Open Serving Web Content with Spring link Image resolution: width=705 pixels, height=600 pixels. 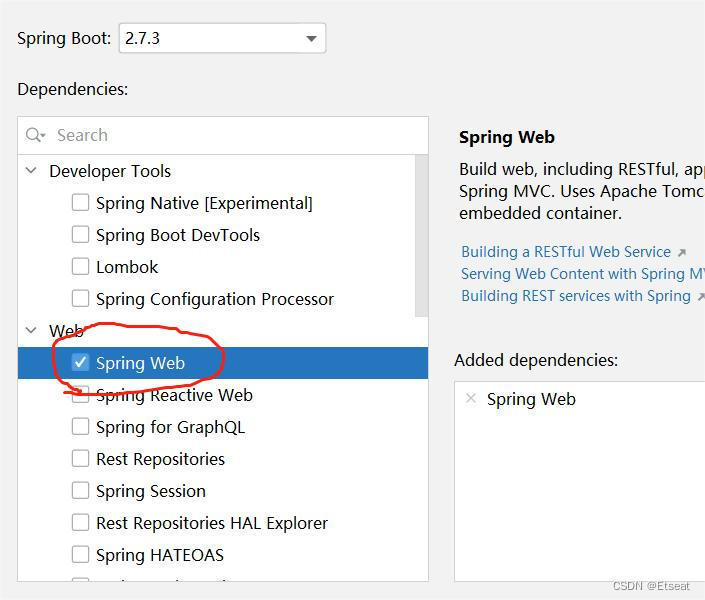(583, 274)
